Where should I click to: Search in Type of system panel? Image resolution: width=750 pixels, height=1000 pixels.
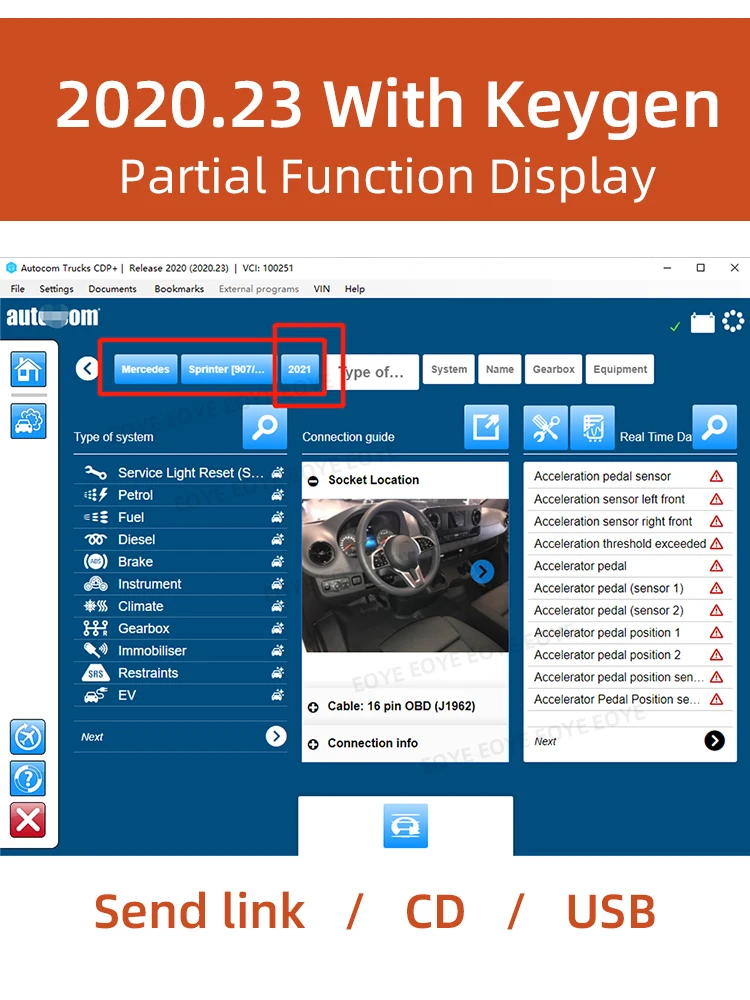(265, 427)
